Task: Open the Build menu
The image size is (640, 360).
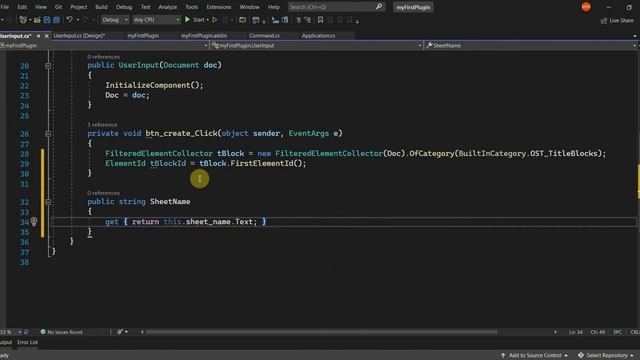Action: tap(101, 7)
